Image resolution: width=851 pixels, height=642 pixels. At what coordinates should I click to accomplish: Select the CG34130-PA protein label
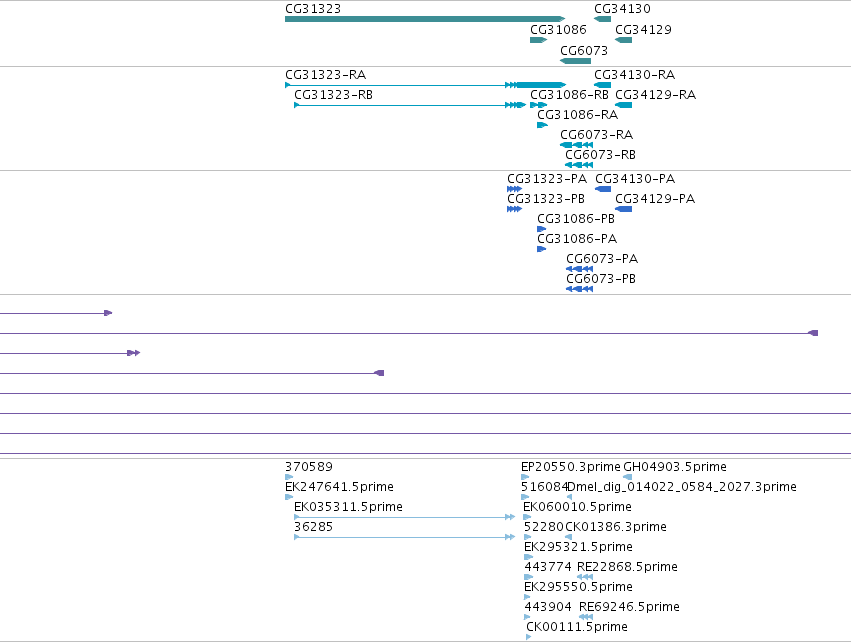pos(635,179)
